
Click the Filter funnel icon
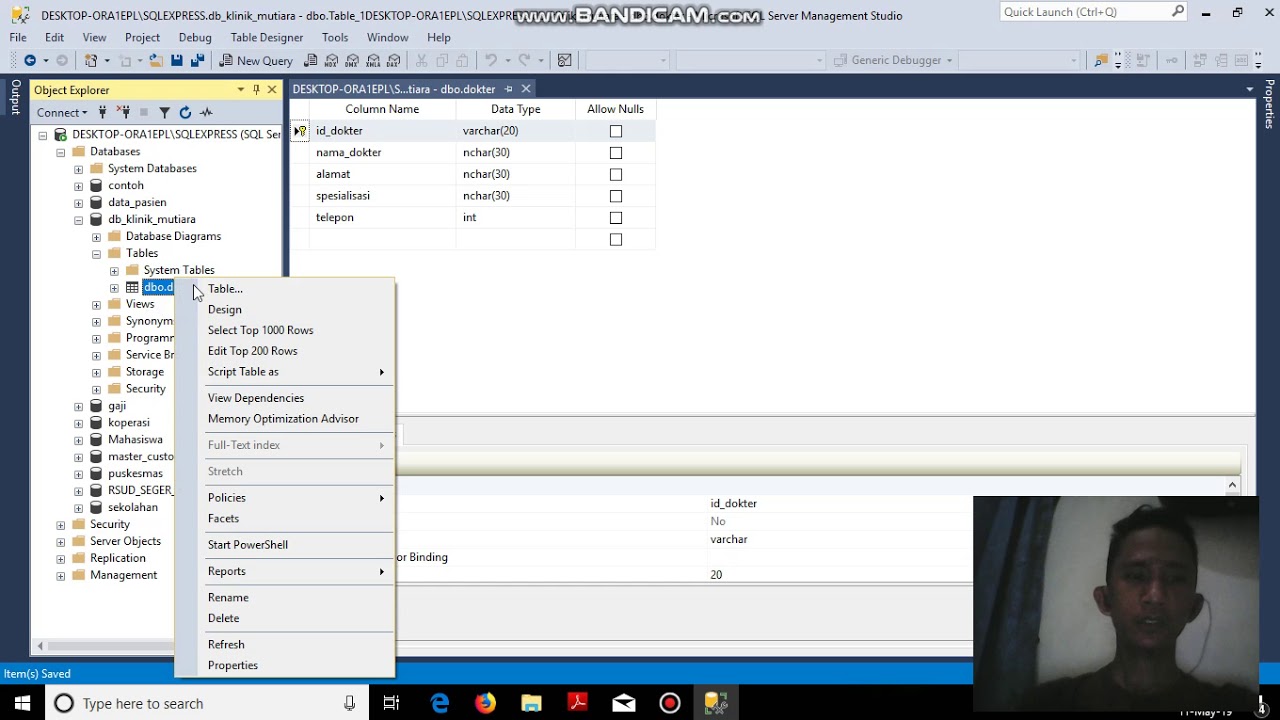[x=165, y=112]
